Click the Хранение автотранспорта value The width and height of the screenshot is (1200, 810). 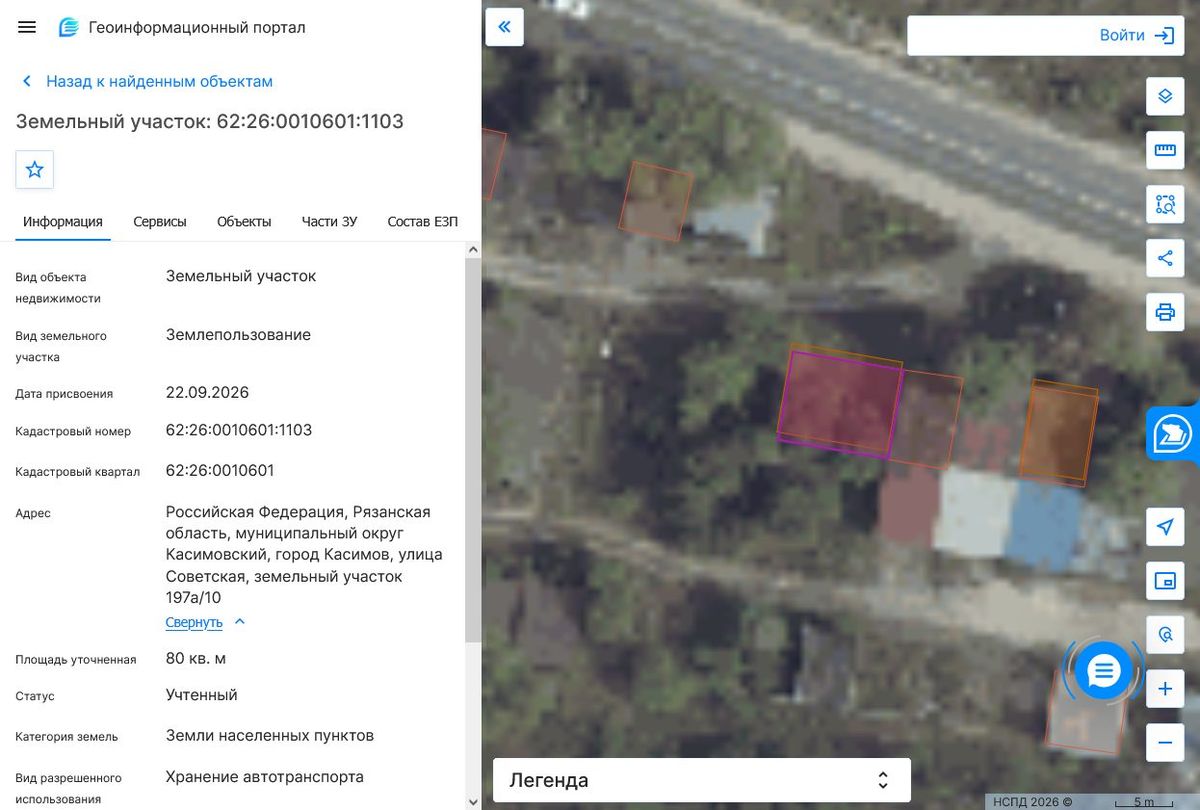tap(265, 776)
